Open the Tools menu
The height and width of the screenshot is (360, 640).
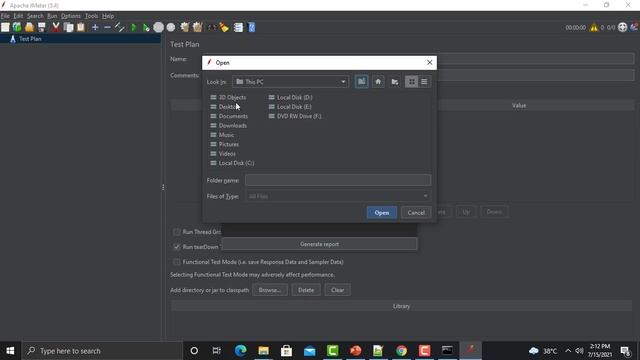(x=91, y=16)
